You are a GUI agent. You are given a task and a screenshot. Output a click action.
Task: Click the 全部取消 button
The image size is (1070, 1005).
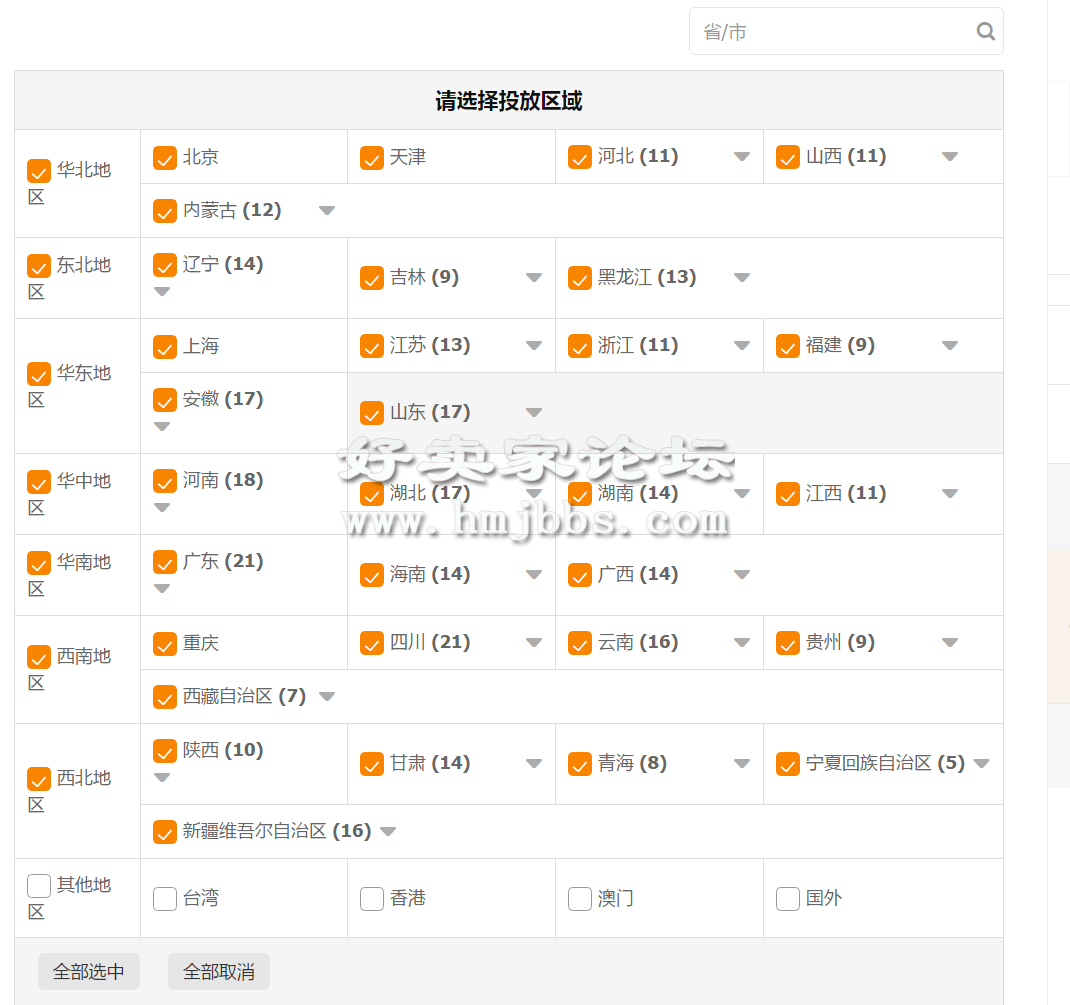(x=218, y=972)
